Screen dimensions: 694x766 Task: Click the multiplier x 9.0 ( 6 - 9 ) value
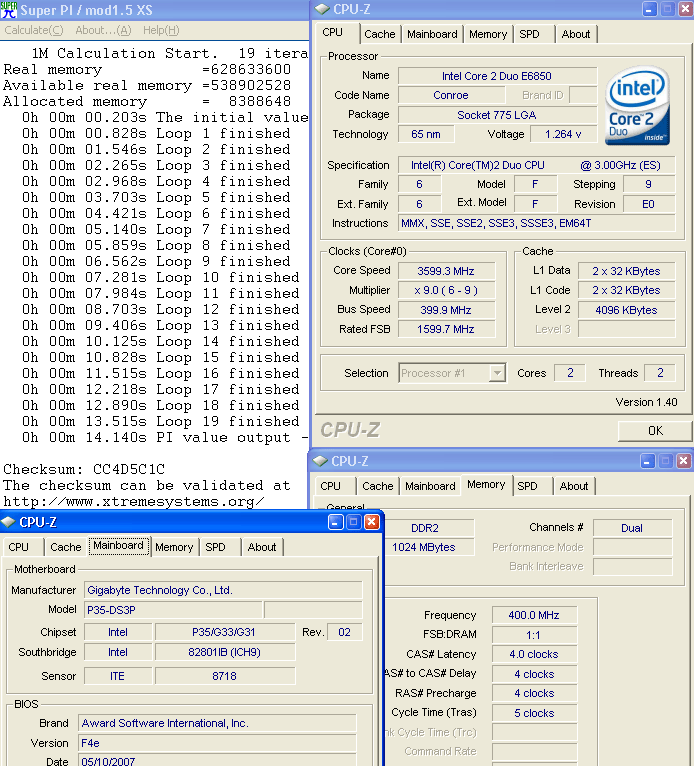point(446,290)
